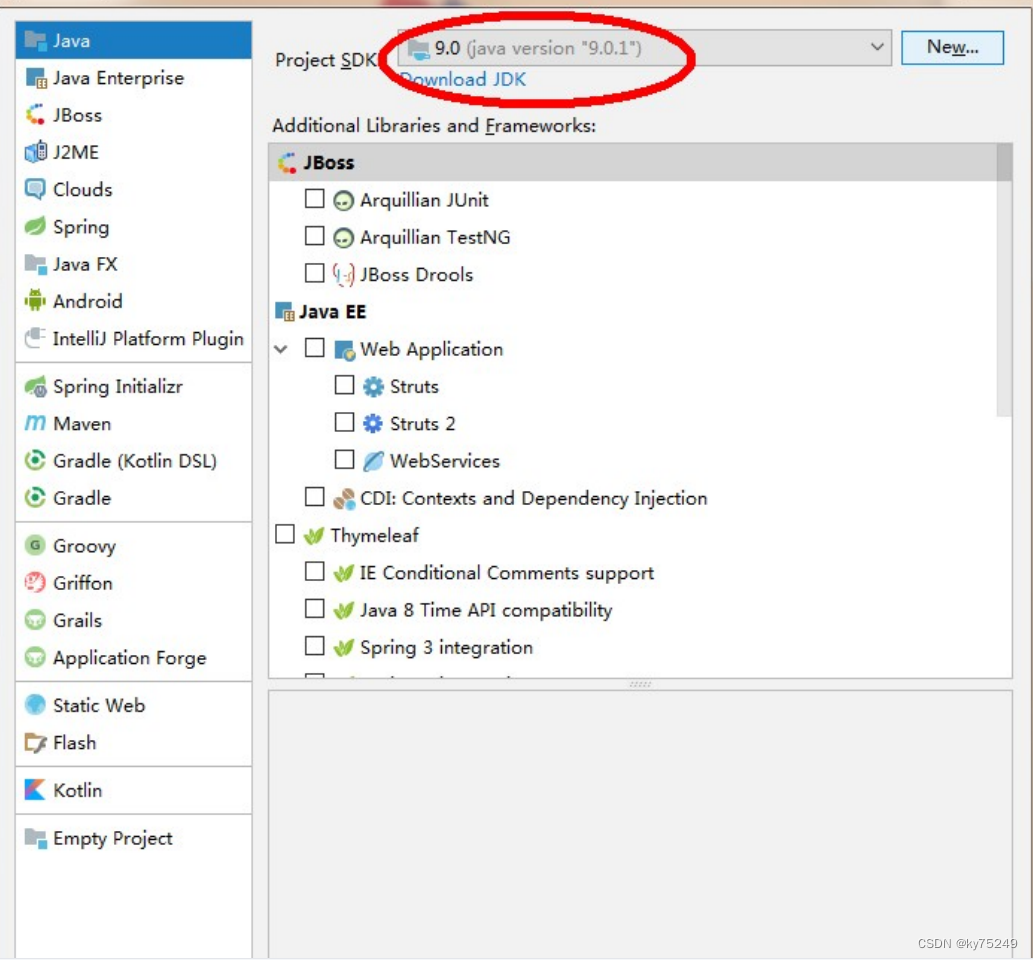Image resolution: width=1033 pixels, height=960 pixels.
Task: Choose the Java Enterprise icon
Action: 36,78
